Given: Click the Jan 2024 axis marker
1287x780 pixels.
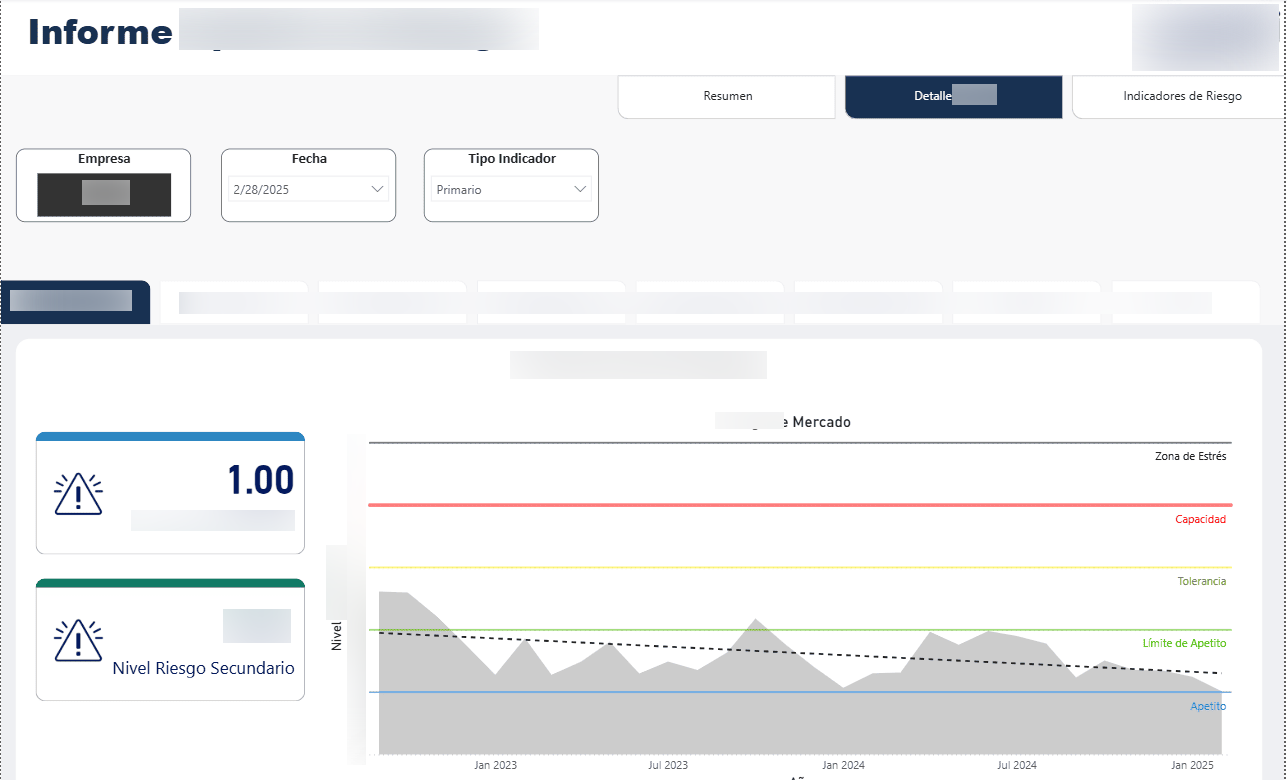Looking at the screenshot, I should click(842, 765).
